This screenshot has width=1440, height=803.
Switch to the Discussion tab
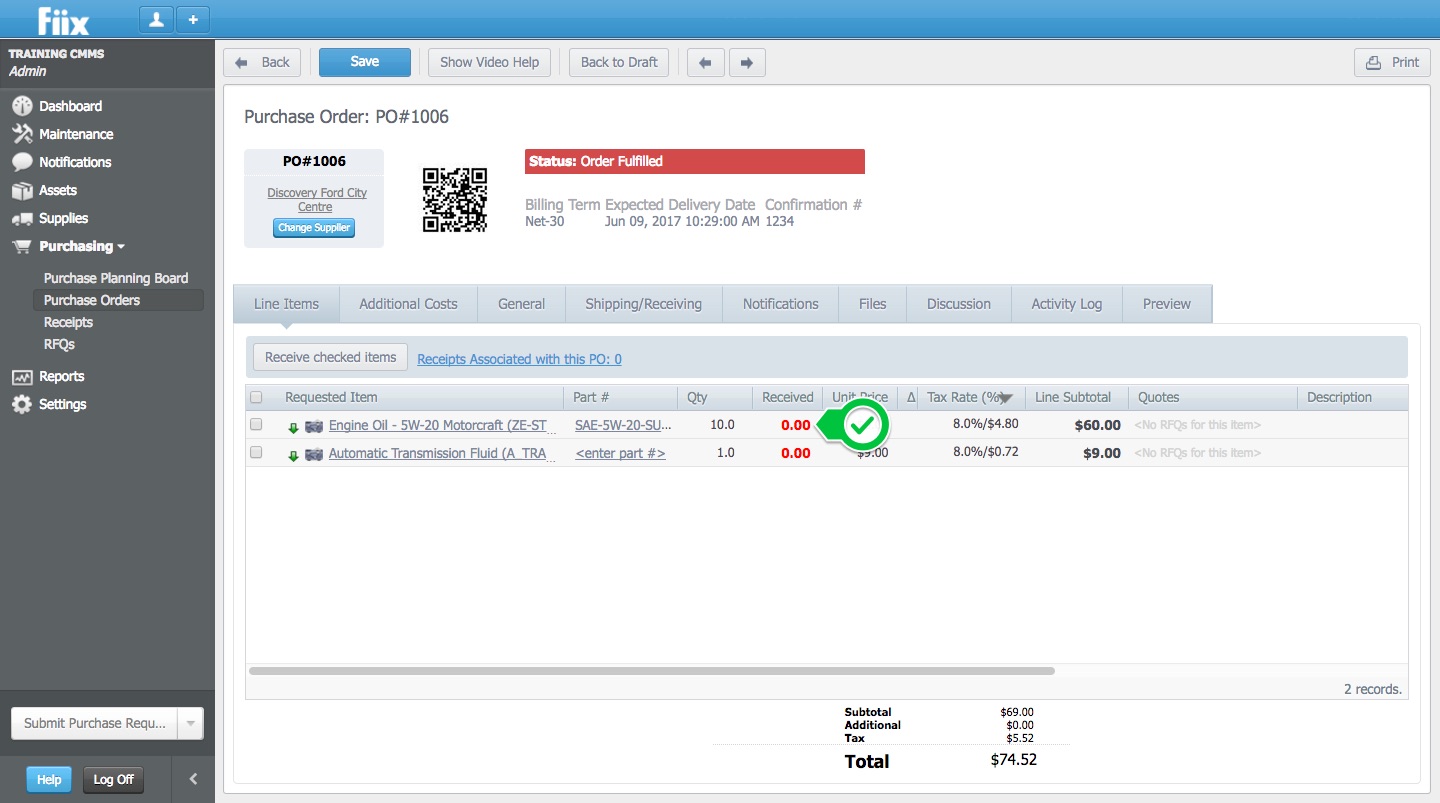[x=958, y=304]
